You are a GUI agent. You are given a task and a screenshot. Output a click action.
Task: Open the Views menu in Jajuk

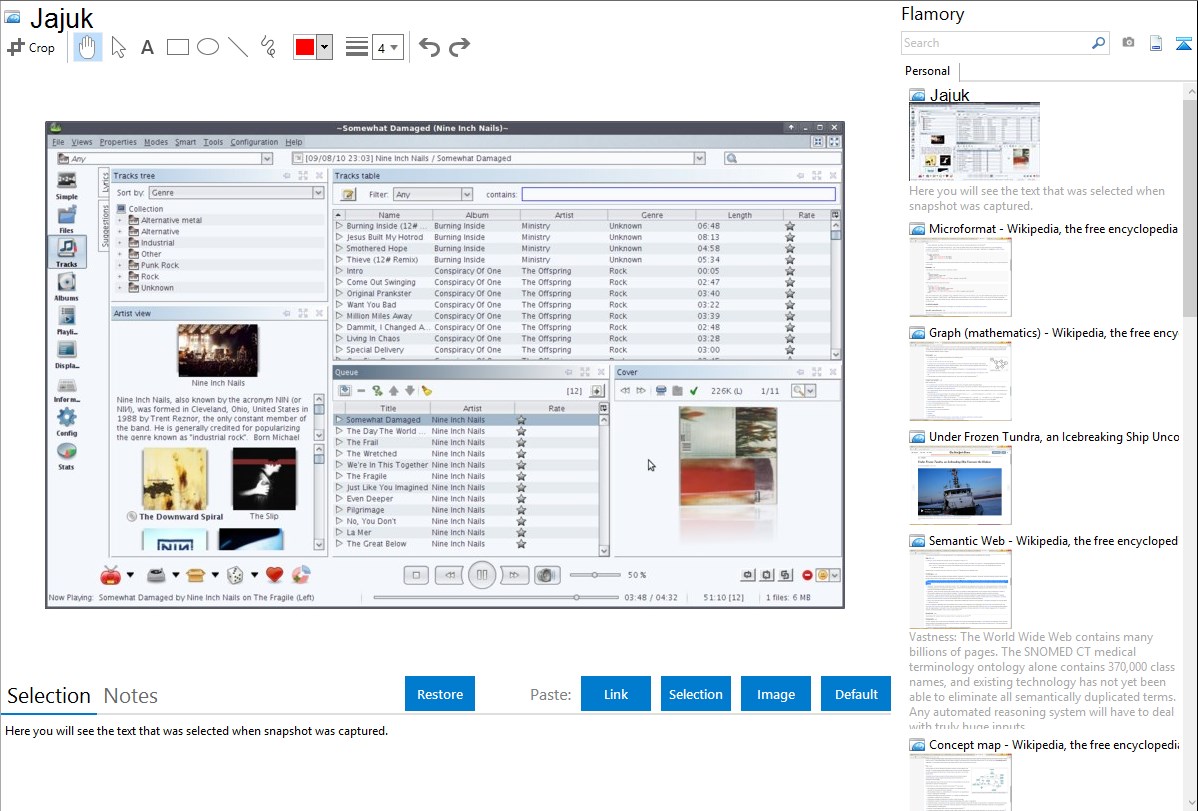82,142
